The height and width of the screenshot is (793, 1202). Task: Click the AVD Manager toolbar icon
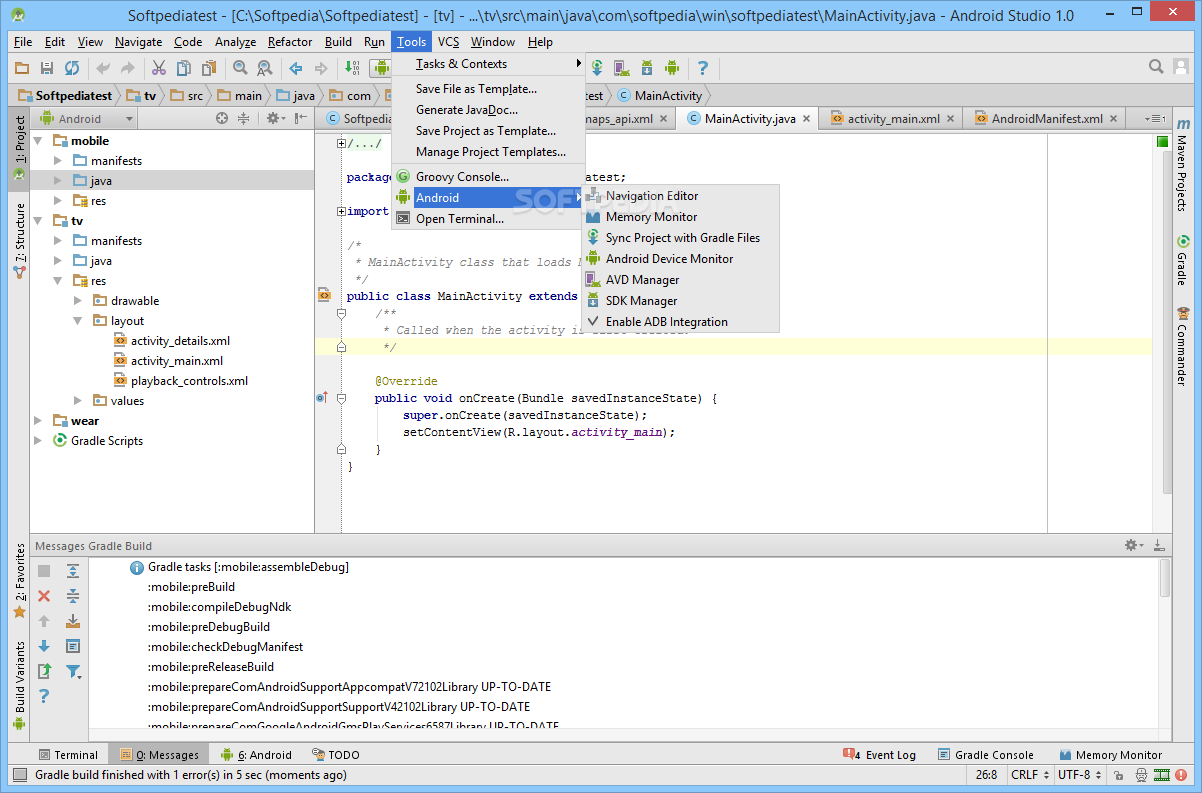point(622,68)
